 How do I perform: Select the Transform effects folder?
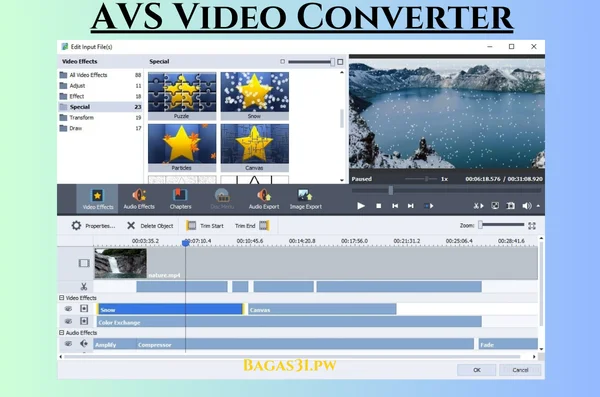coord(101,118)
